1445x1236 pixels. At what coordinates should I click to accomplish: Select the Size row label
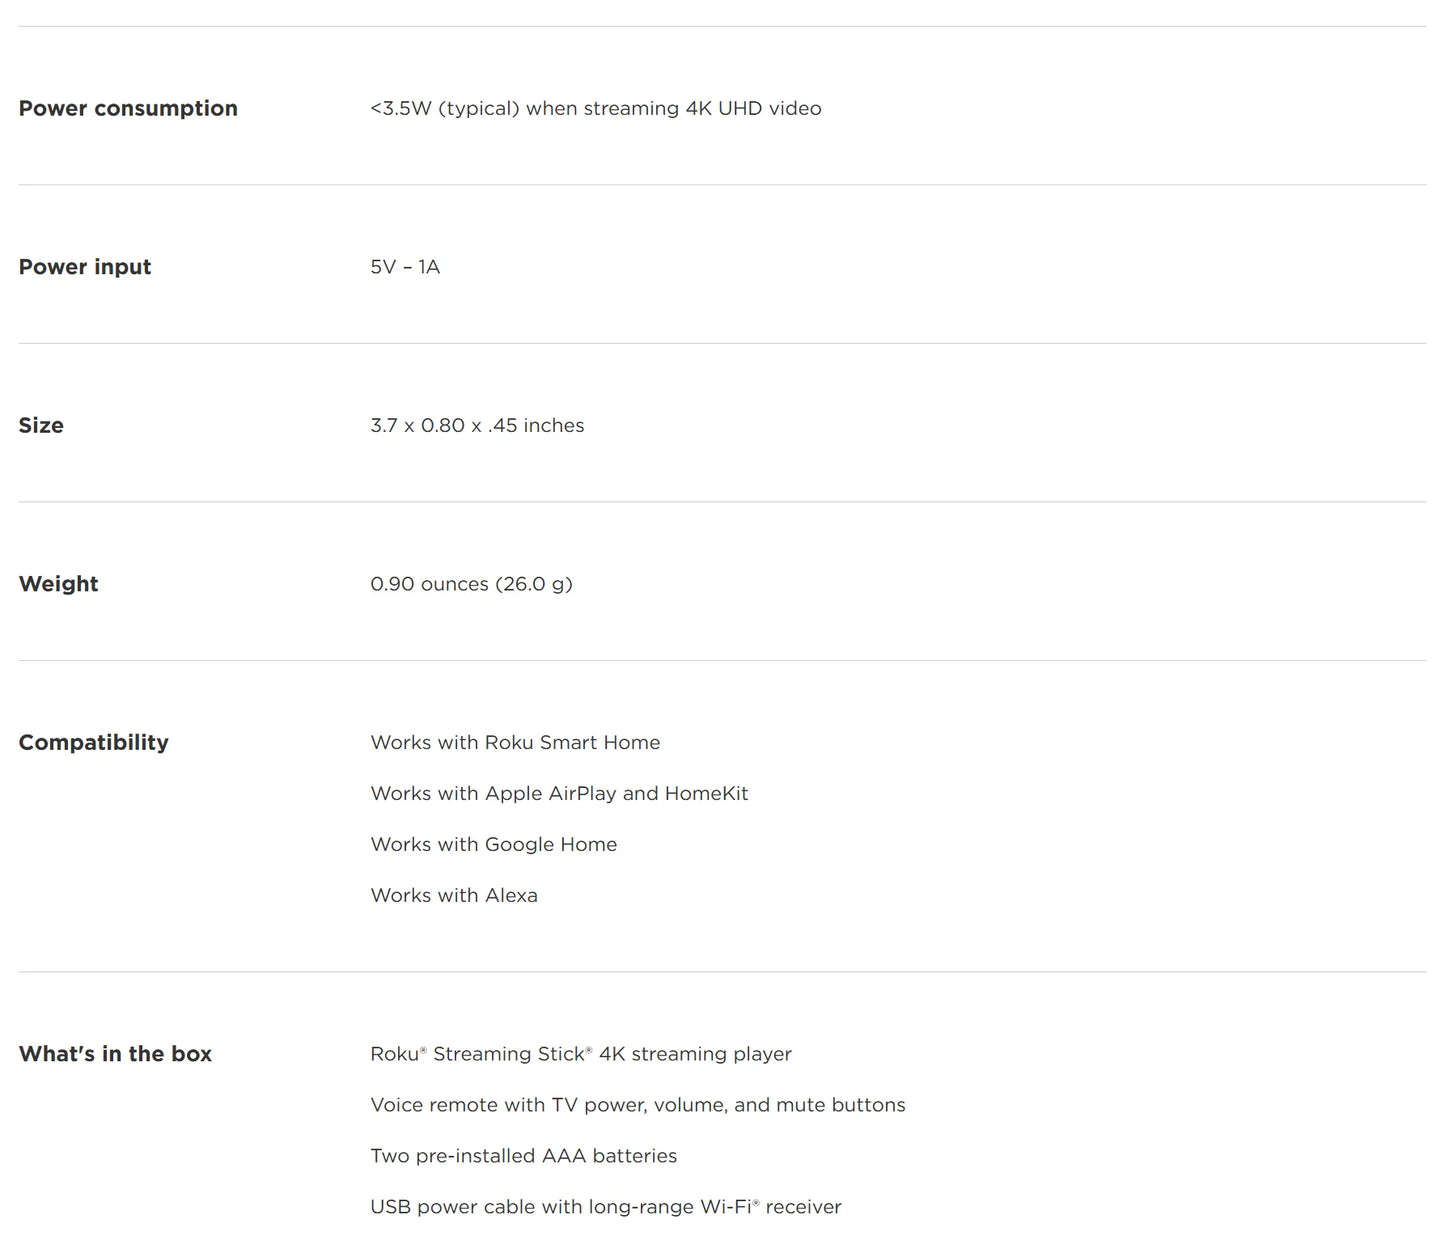pyautogui.click(x=41, y=425)
